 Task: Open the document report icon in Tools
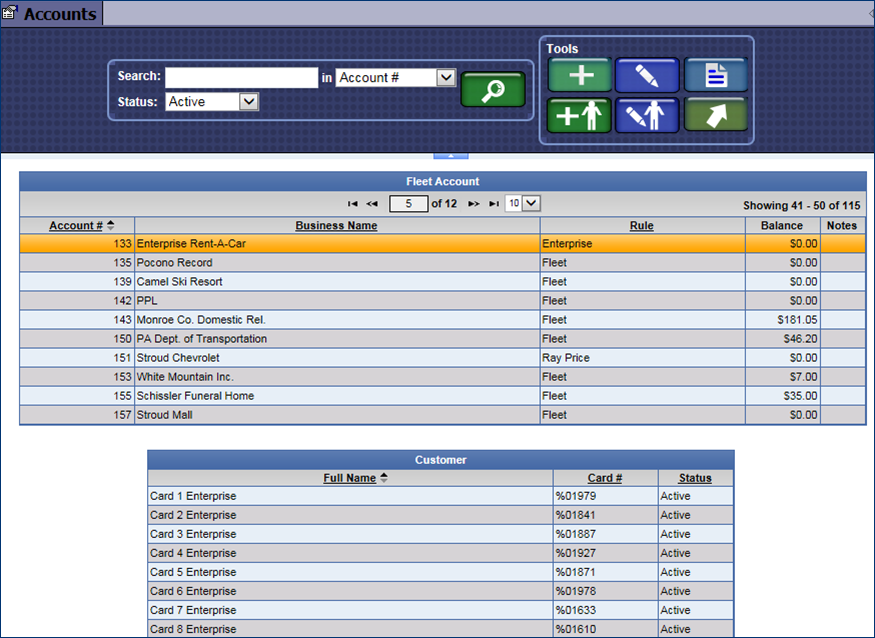point(715,75)
